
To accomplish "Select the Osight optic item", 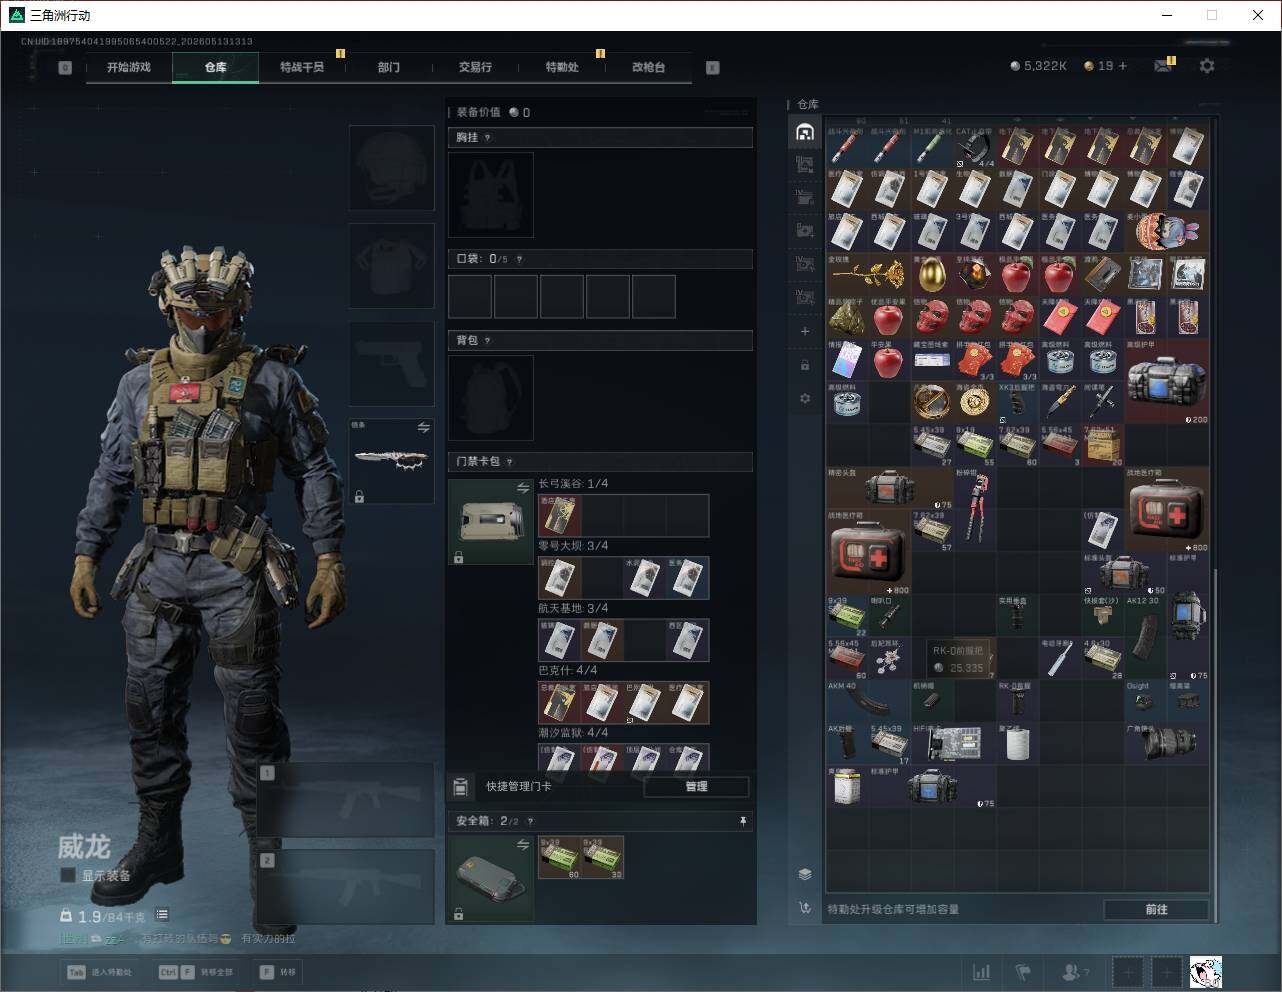I will (1145, 700).
